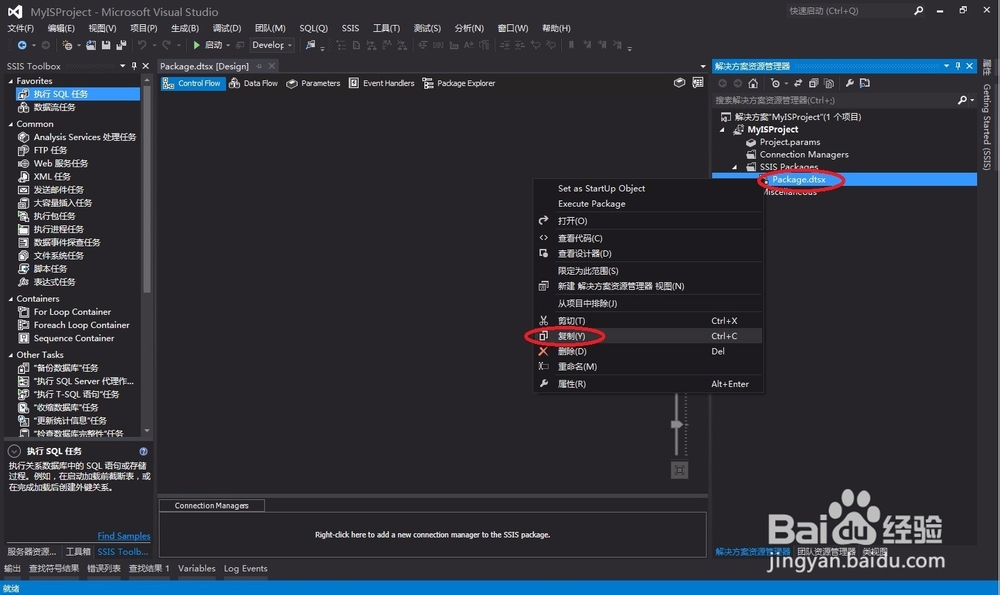Open the Getting Started (SSIS) side tab
Viewport: 1000px width, 595px height.
click(987, 126)
